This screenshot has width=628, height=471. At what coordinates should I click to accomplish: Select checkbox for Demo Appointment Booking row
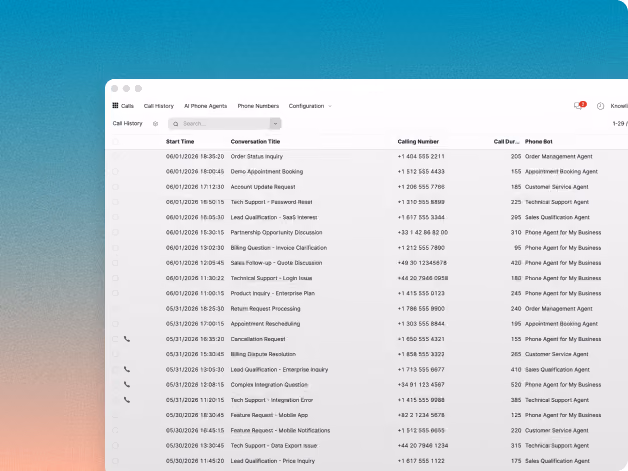(x=115, y=171)
